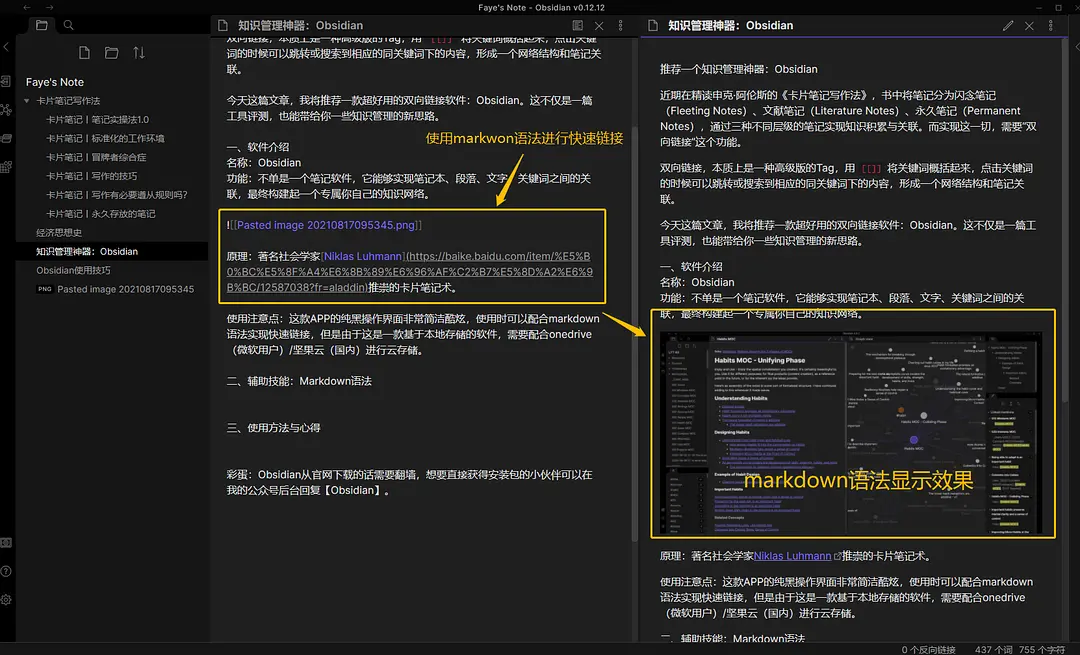1080x655 pixels.
Task: Click the Pasted image 20210817095345.png embed link
Action: [326, 225]
